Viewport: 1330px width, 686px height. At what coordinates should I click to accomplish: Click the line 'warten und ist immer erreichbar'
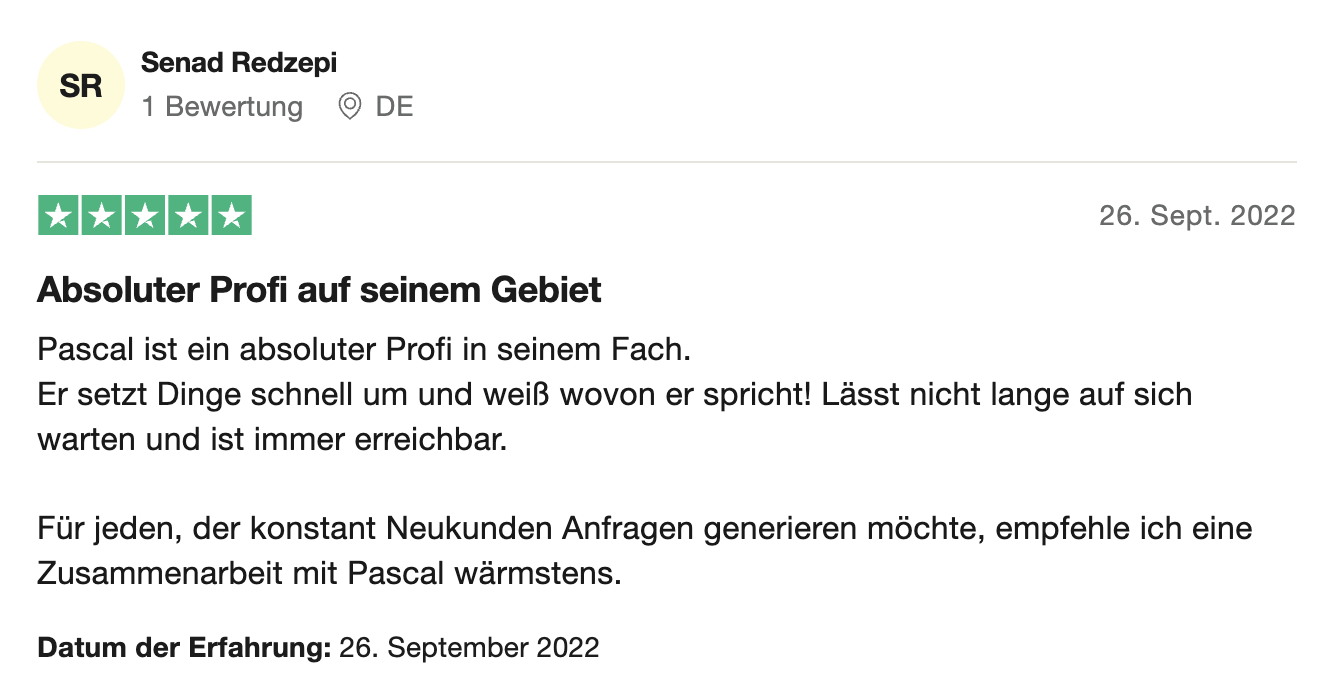(272, 438)
